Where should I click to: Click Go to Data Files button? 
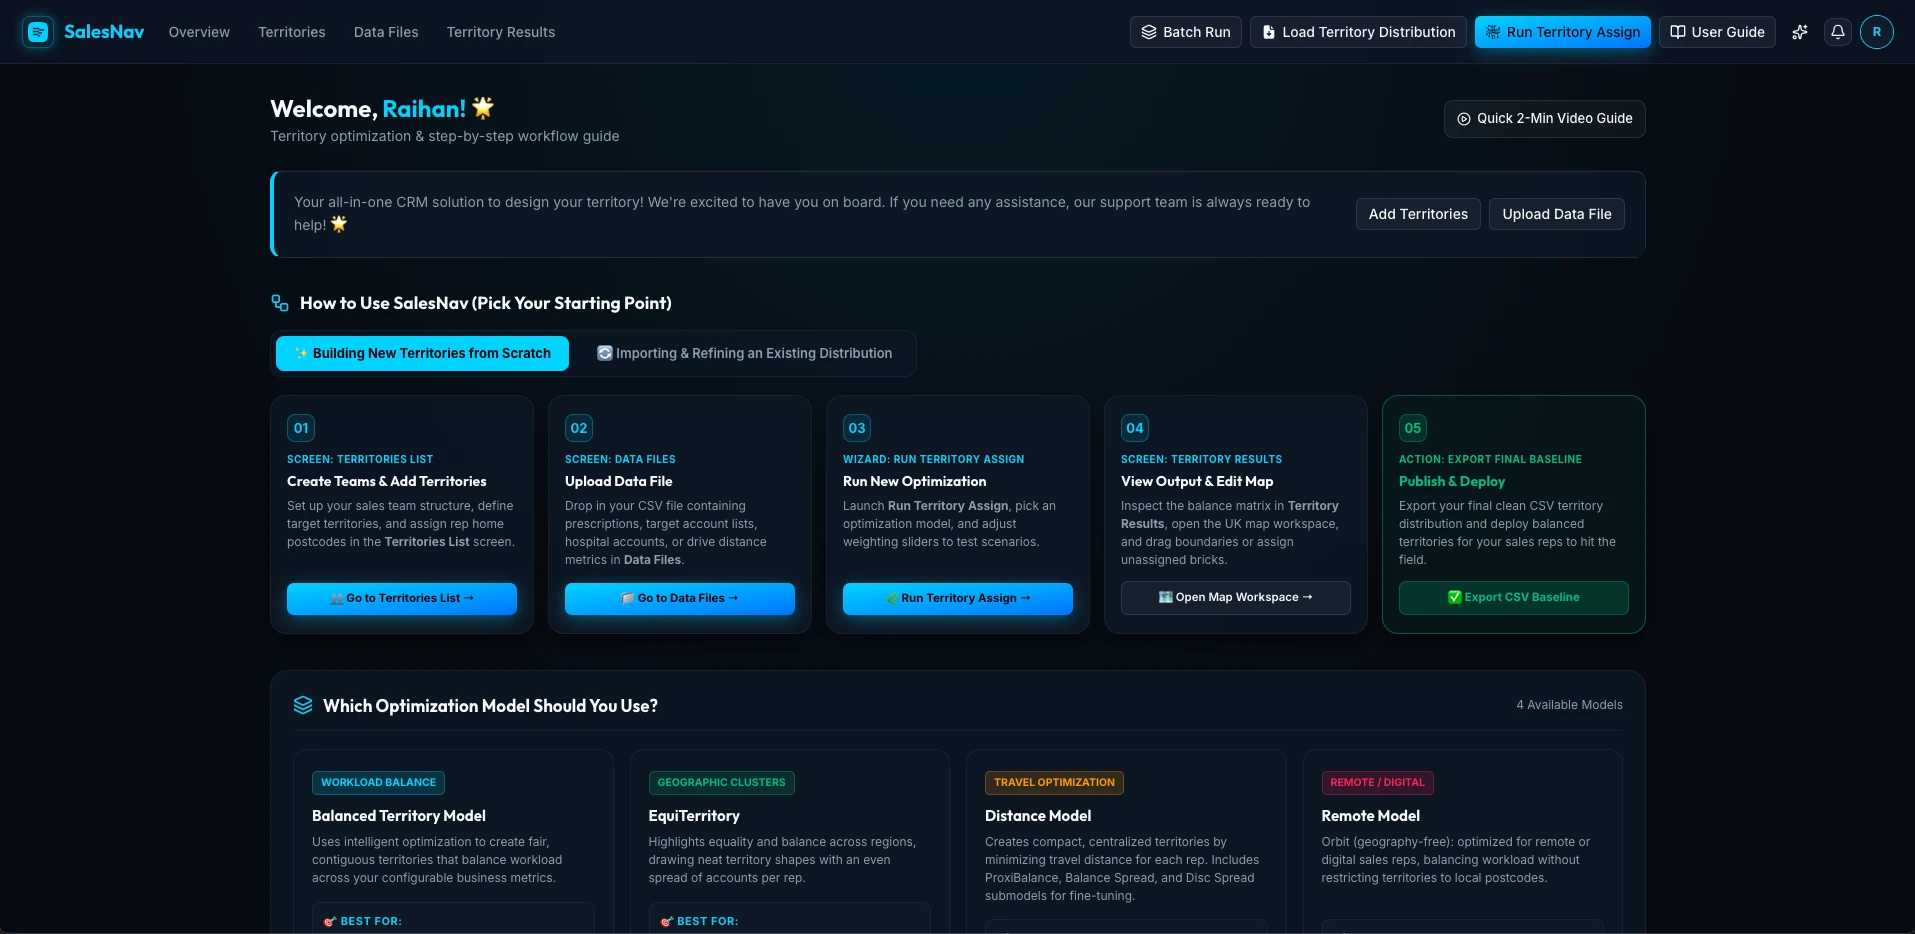pos(680,598)
